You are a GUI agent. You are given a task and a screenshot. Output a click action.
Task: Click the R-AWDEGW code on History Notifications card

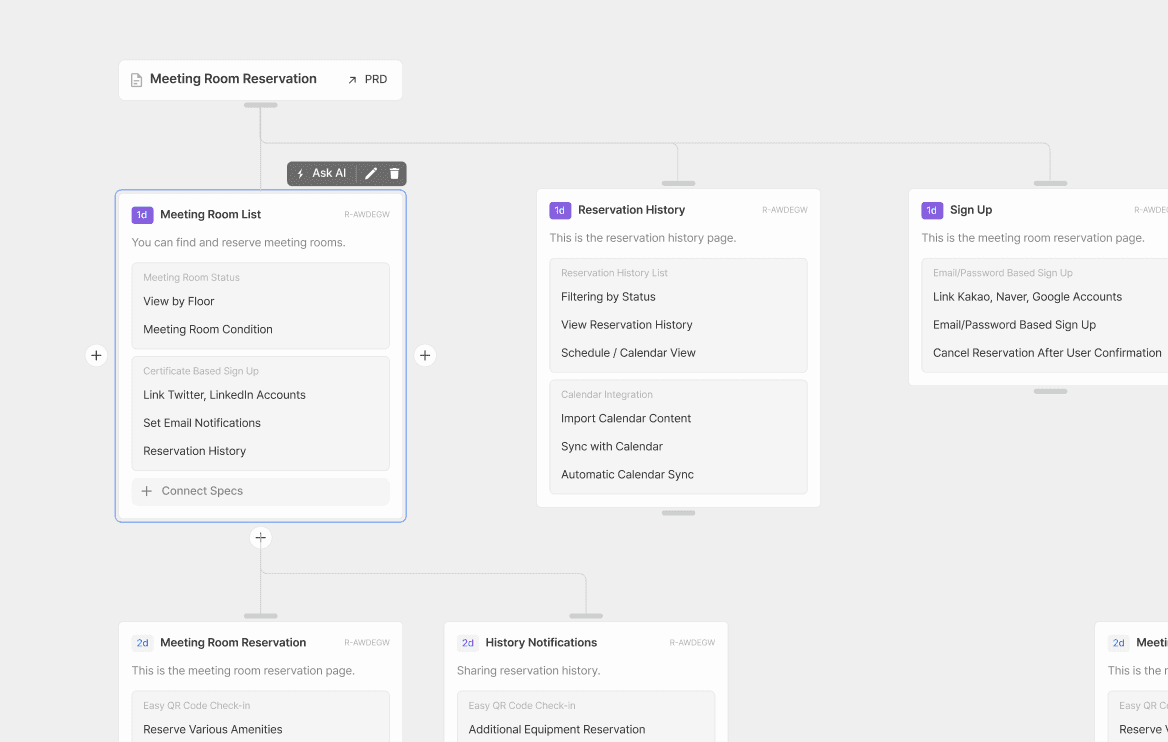point(693,643)
